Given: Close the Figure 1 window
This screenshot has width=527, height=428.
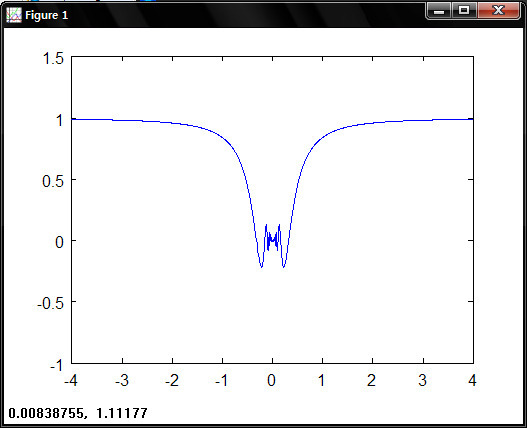Looking at the screenshot, I should click(x=498, y=11).
